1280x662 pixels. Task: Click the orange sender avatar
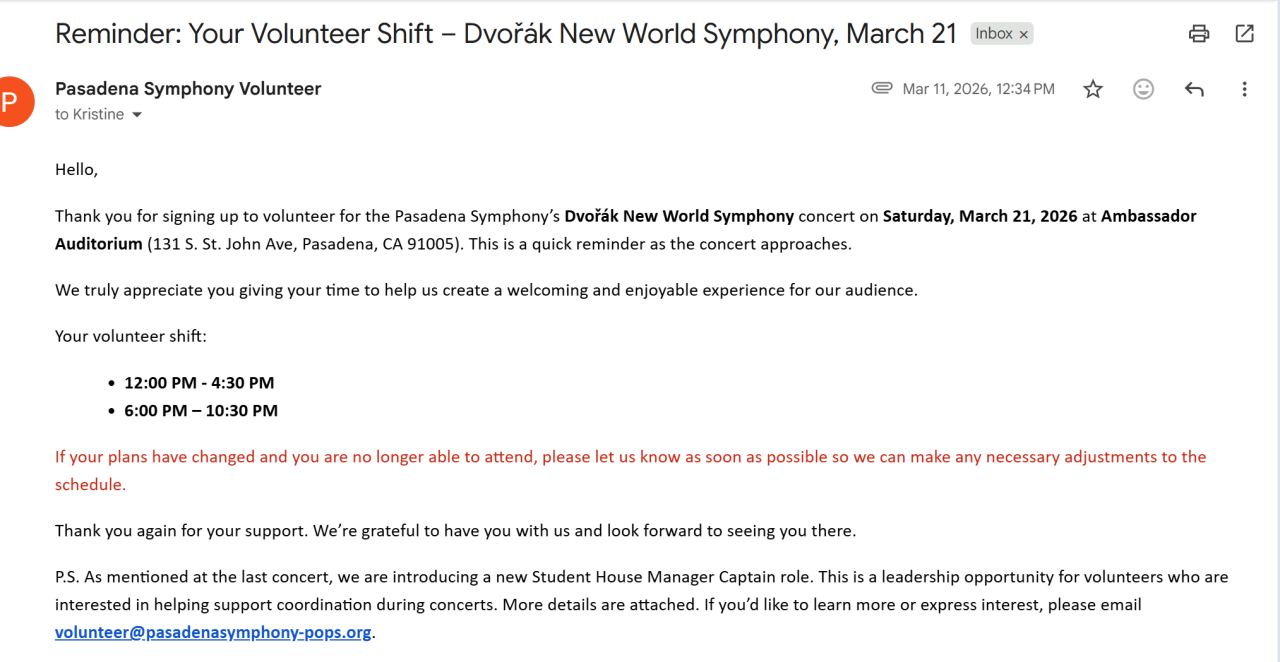pyautogui.click(x=14, y=101)
